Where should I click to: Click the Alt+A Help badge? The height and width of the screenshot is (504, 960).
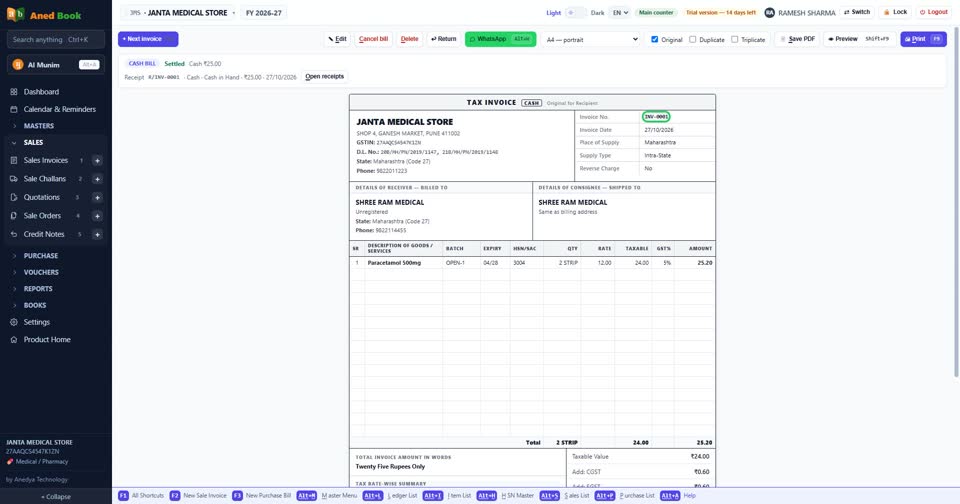[x=670, y=495]
